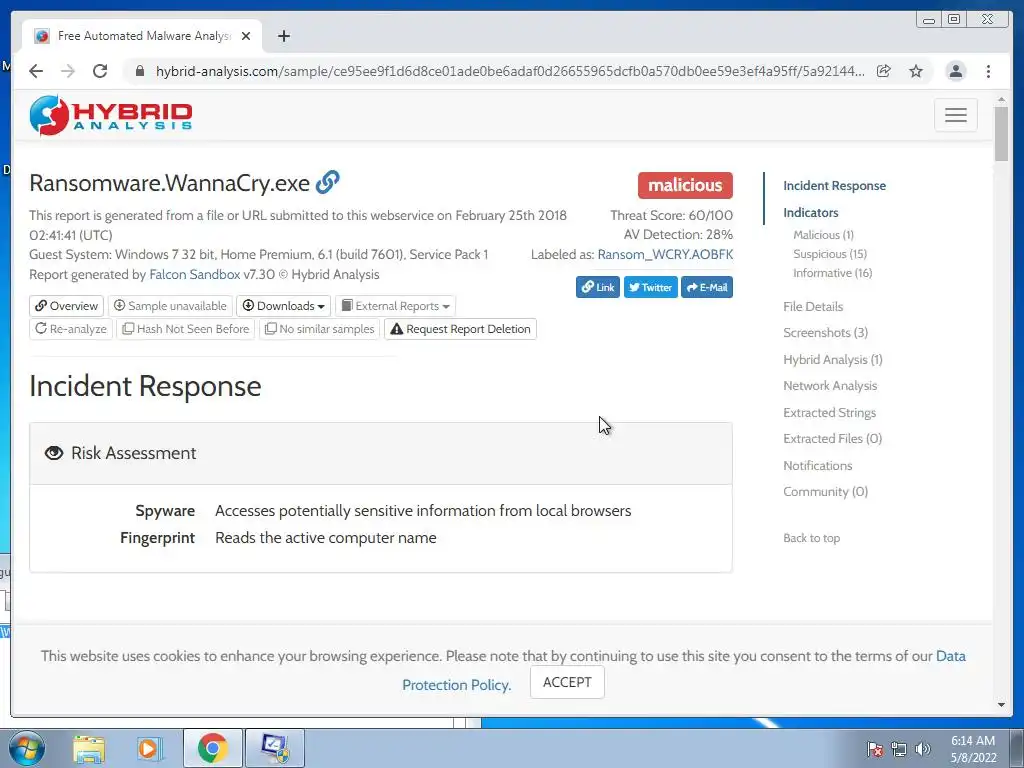Bookmark this page with the star icon
Image resolution: width=1024 pixels, height=768 pixels.
916,71
